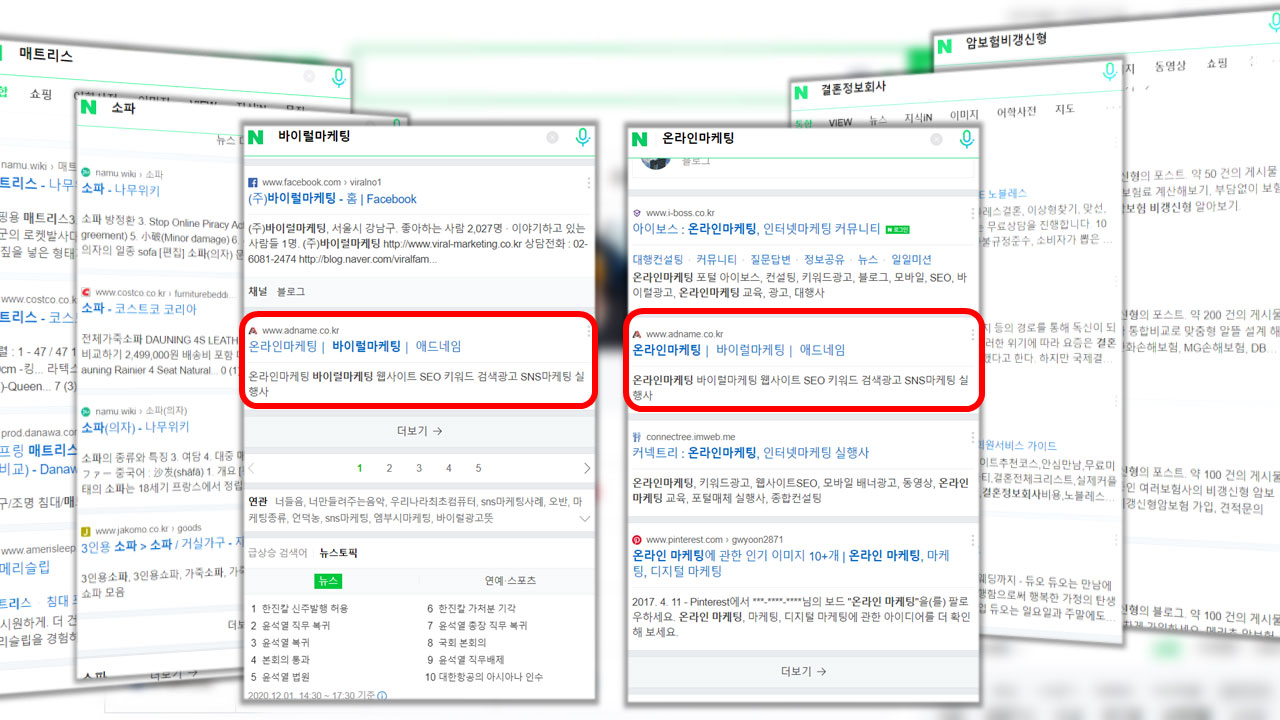This screenshot has width=1280, height=720.
Task: Open more options dots on Facebook result
Action: (x=588, y=183)
